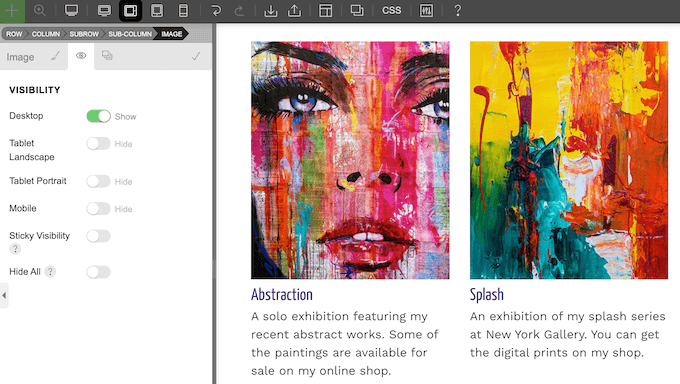
Task: Open the Image styling tab
Action: pyautogui.click(x=34, y=57)
